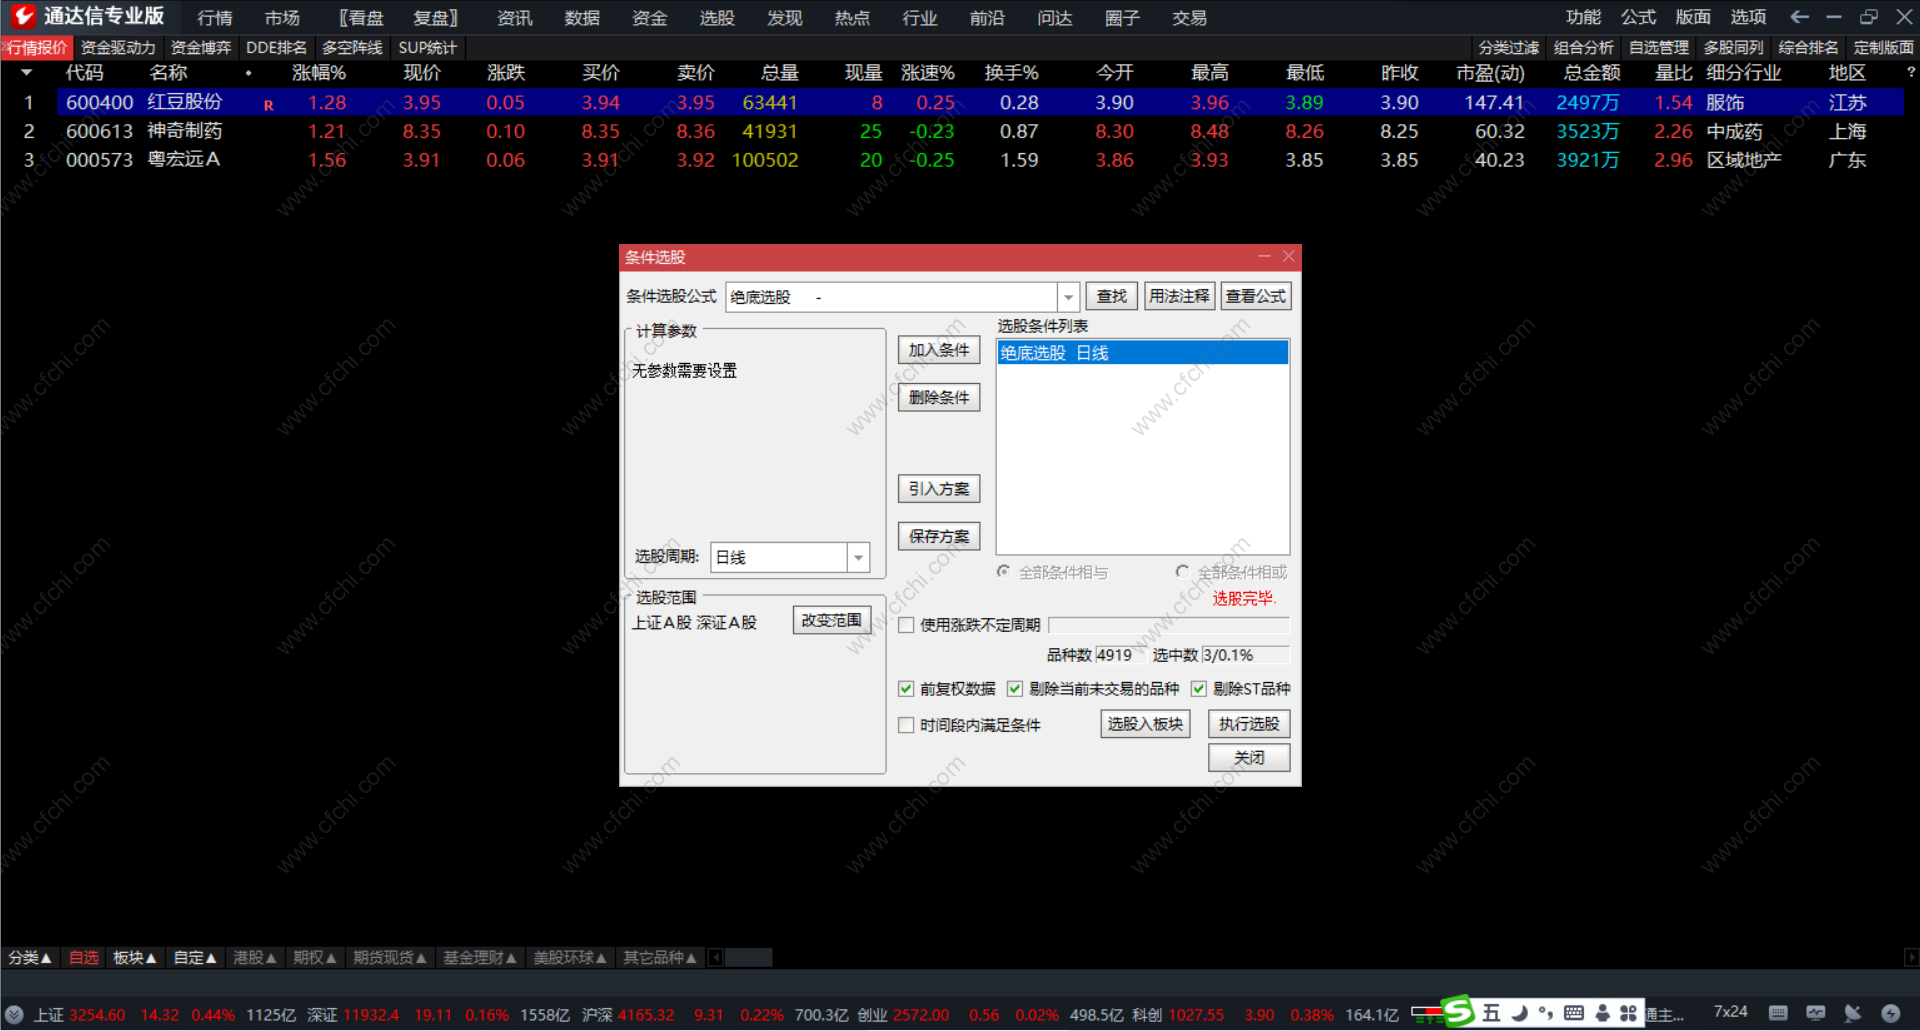The height and width of the screenshot is (1031, 1920).
Task: Open the 条件选股公式 dropdown
Action: [x=1068, y=296]
